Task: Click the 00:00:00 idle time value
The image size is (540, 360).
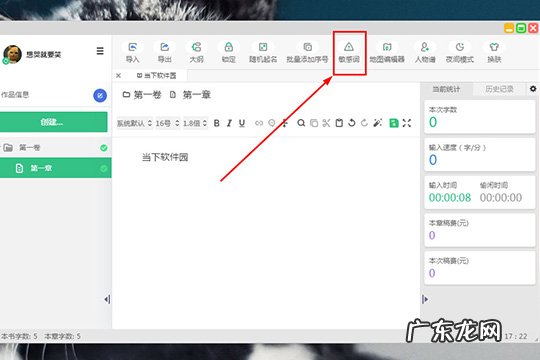Action: pyautogui.click(x=501, y=197)
